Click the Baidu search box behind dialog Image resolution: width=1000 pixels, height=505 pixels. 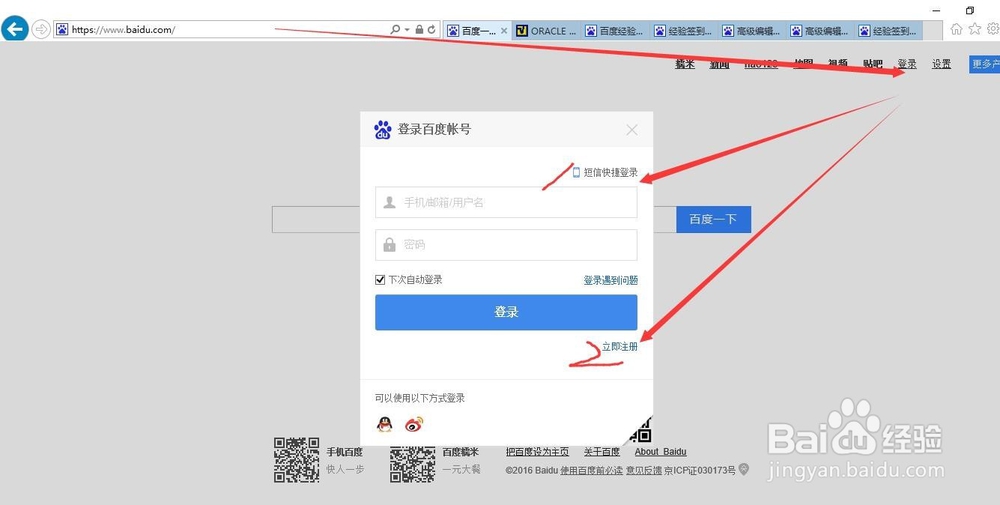tap(316, 219)
